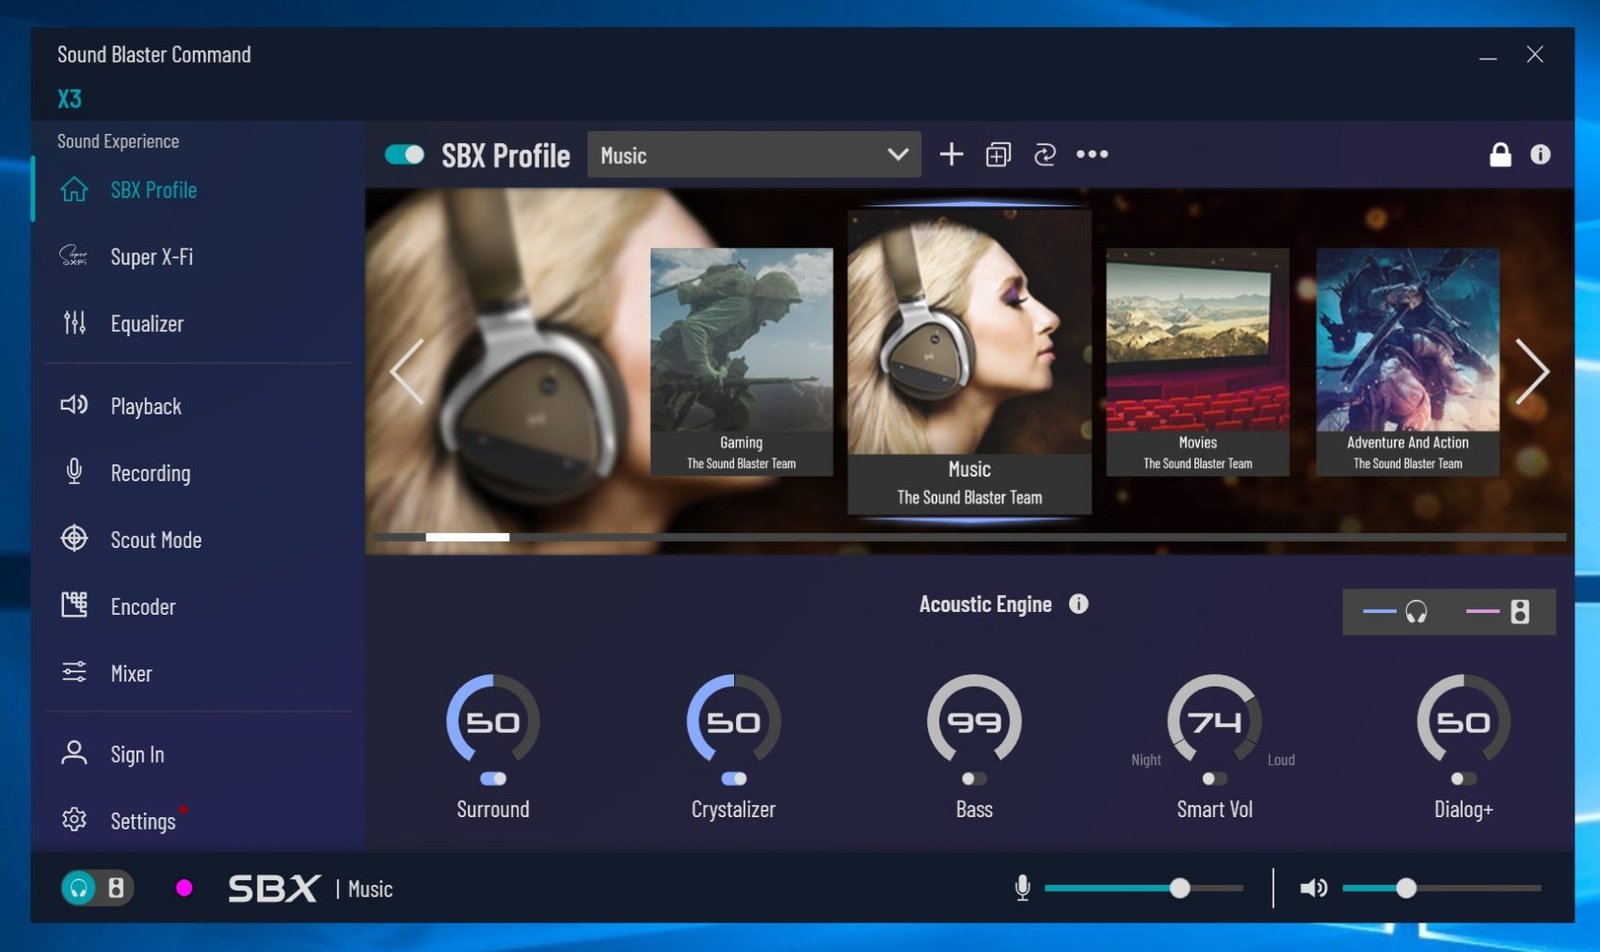
Task: Select speakers view in Acoustic Engine
Action: (1498, 612)
